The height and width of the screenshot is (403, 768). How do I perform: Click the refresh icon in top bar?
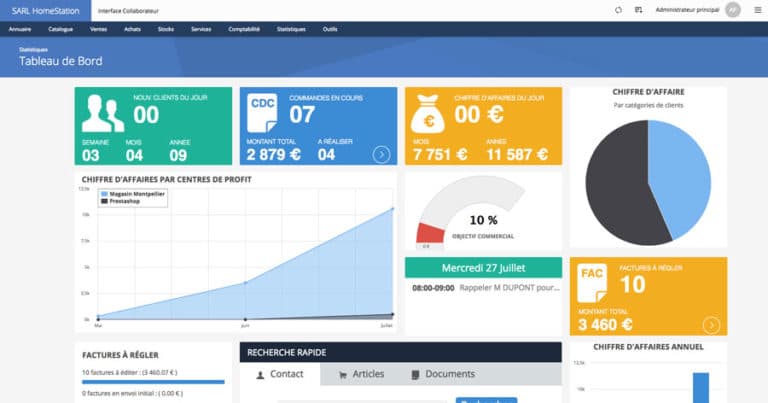[618, 10]
